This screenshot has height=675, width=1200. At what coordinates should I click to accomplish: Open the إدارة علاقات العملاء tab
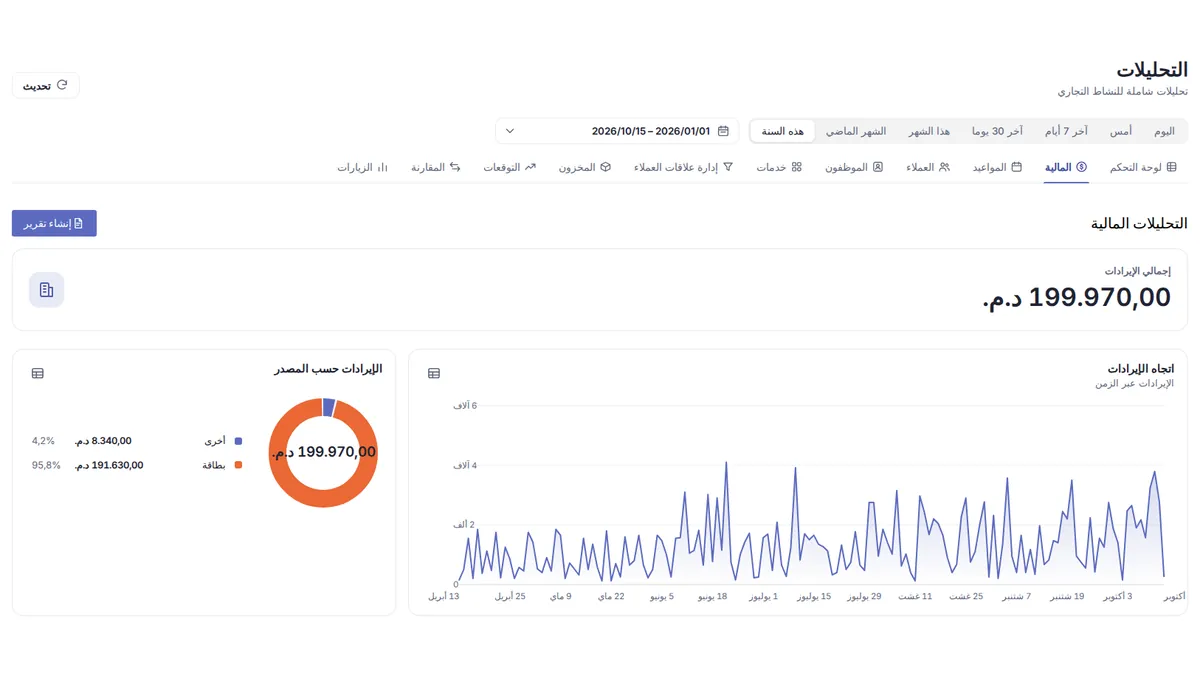[x=683, y=167]
